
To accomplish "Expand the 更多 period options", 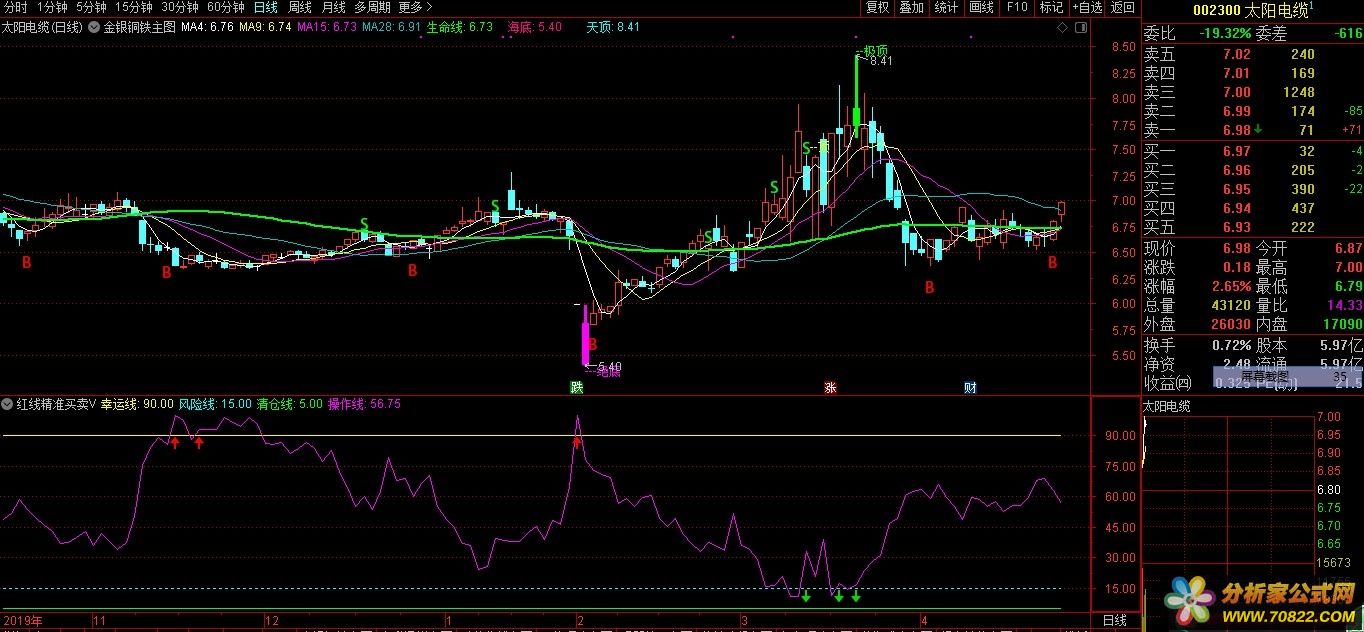I will [x=415, y=7].
